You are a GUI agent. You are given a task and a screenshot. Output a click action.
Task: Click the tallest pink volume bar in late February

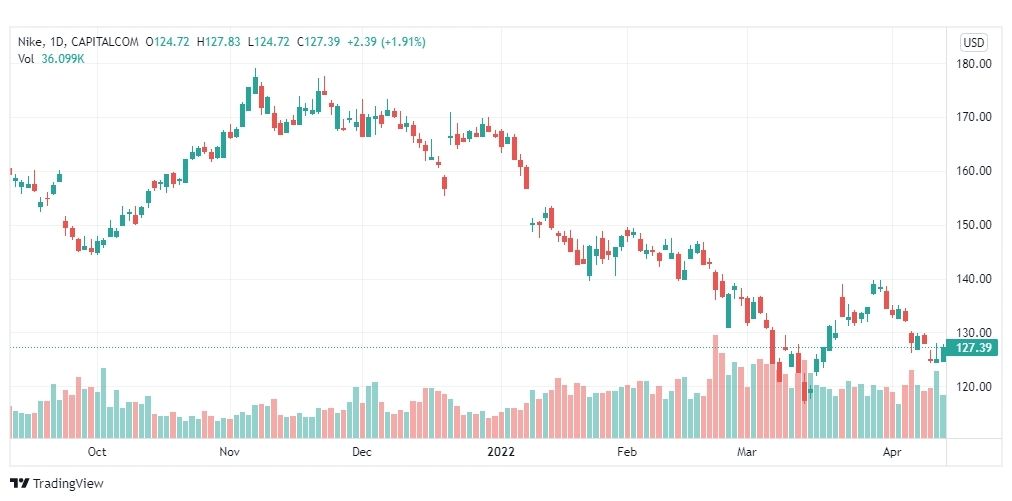pos(715,387)
